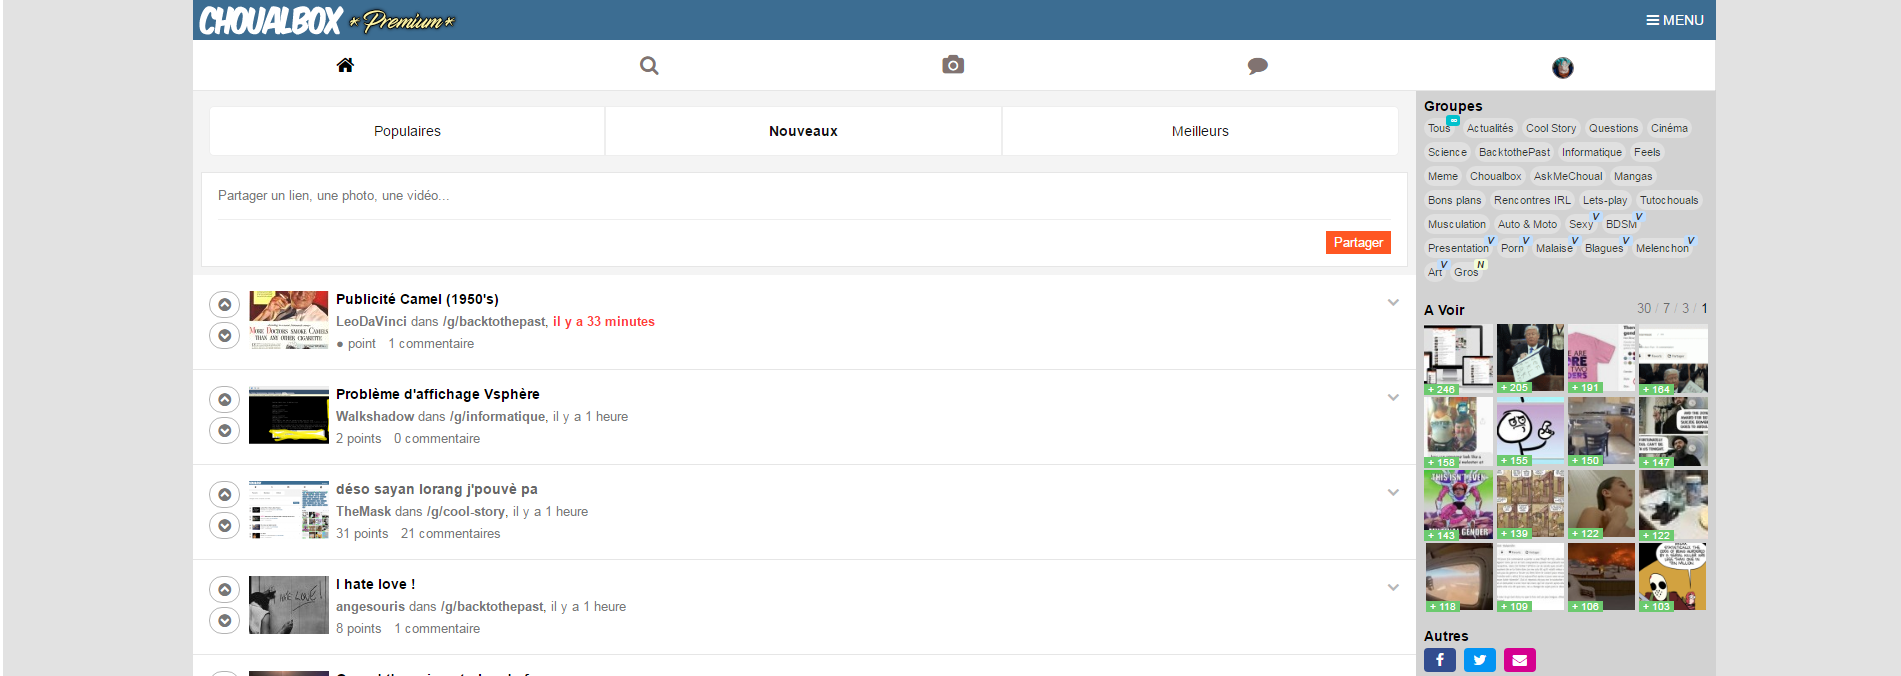Downvote the Problème d'affichage Vsphère post
1901x676 pixels.
click(x=225, y=431)
